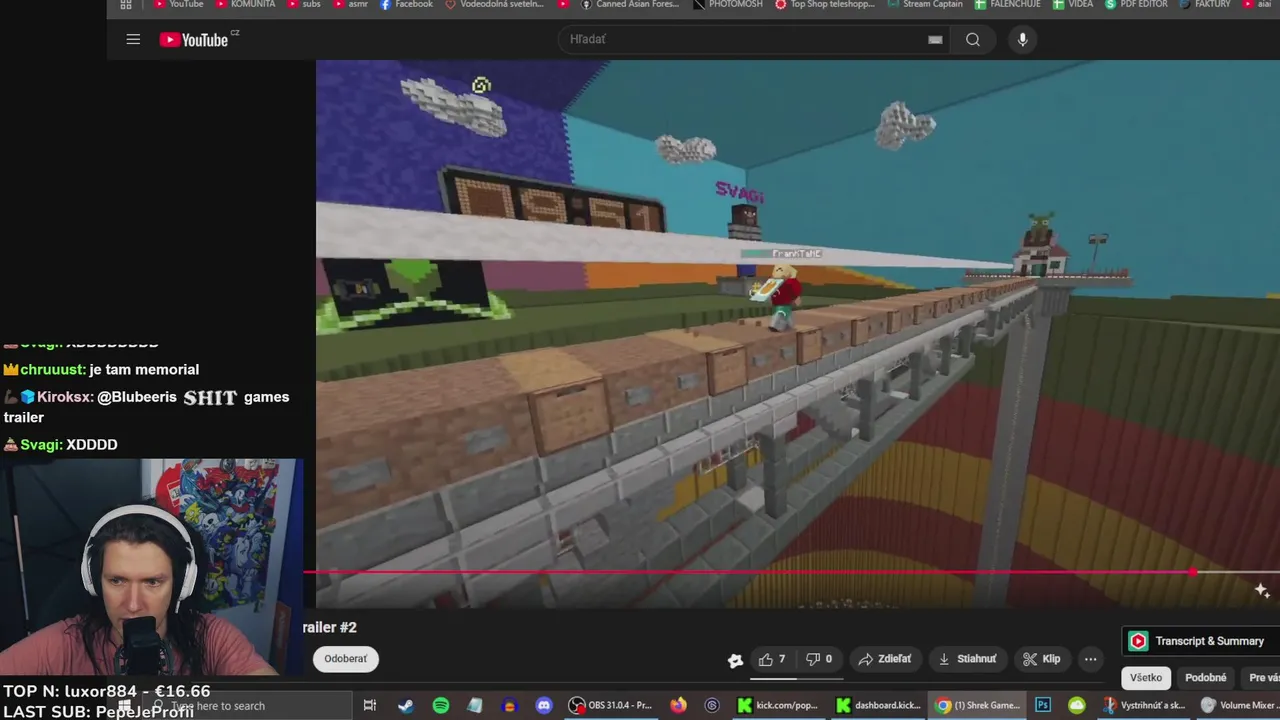The height and width of the screenshot is (720, 1280).
Task: Open the on-screen keyboard icon in search box
Action: (x=935, y=40)
